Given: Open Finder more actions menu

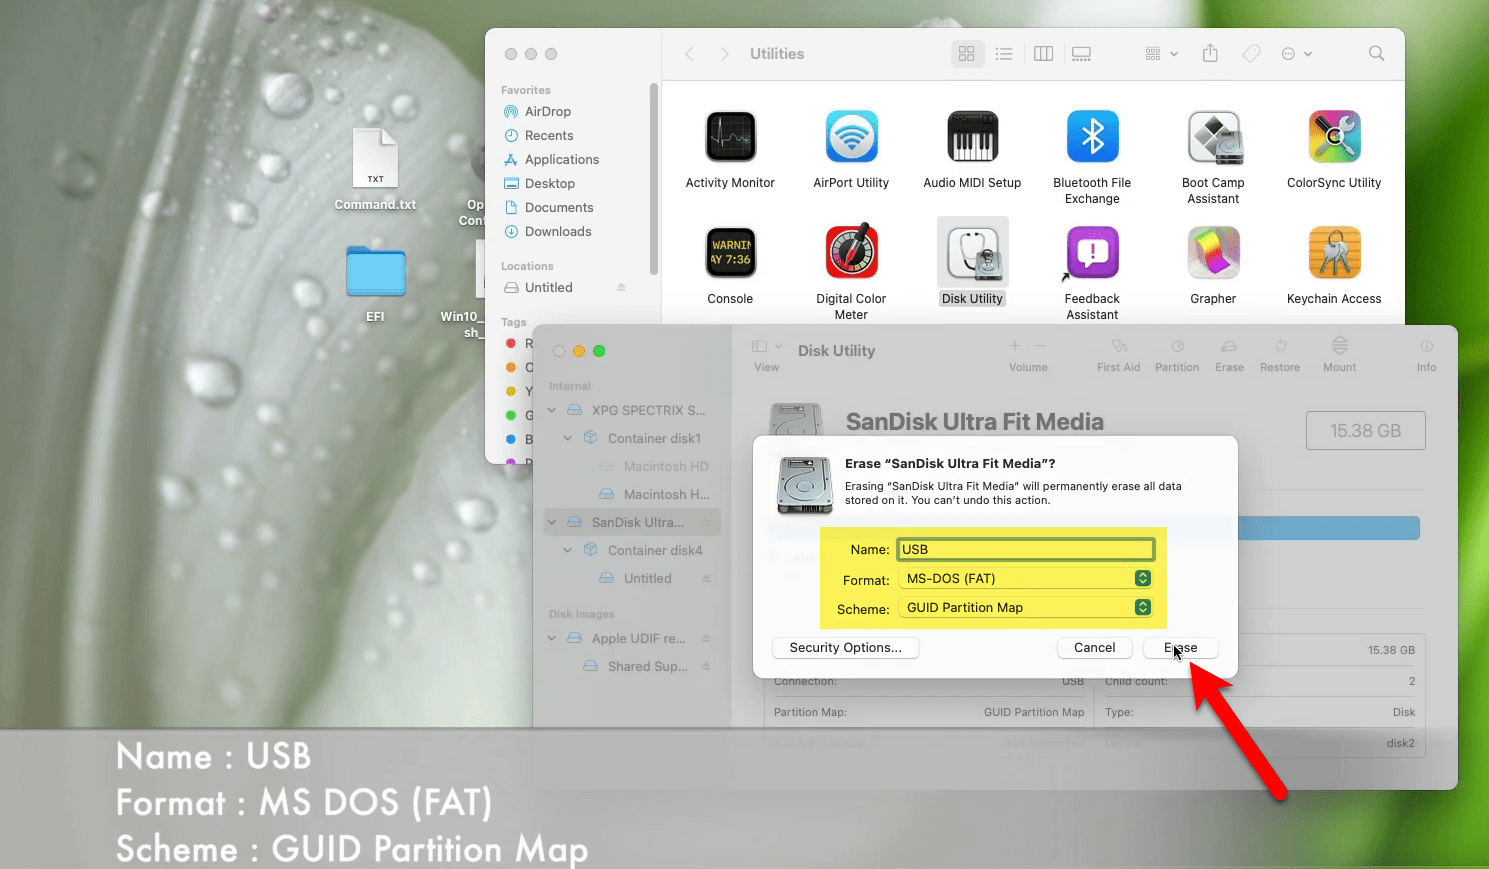Looking at the screenshot, I should pyautogui.click(x=1296, y=54).
